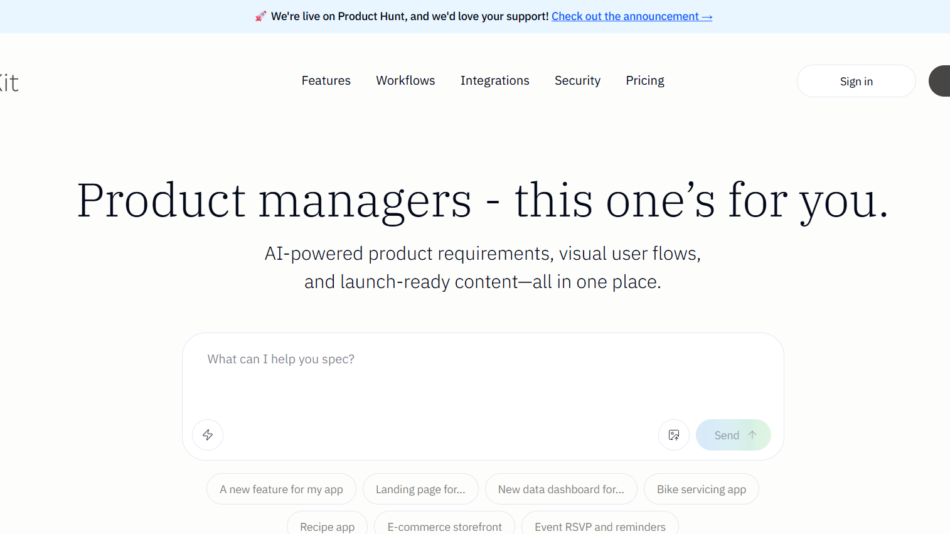Image resolution: width=950 pixels, height=534 pixels.
Task: Focus the 'What can I help you spec?' field
Action: [x=482, y=375]
